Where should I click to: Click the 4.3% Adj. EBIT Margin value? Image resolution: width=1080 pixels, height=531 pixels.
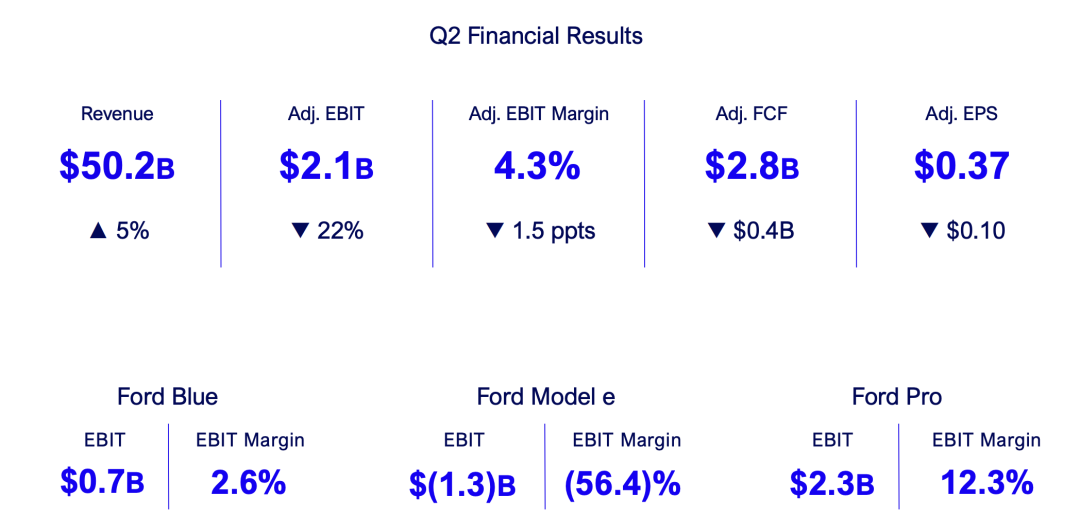click(537, 166)
